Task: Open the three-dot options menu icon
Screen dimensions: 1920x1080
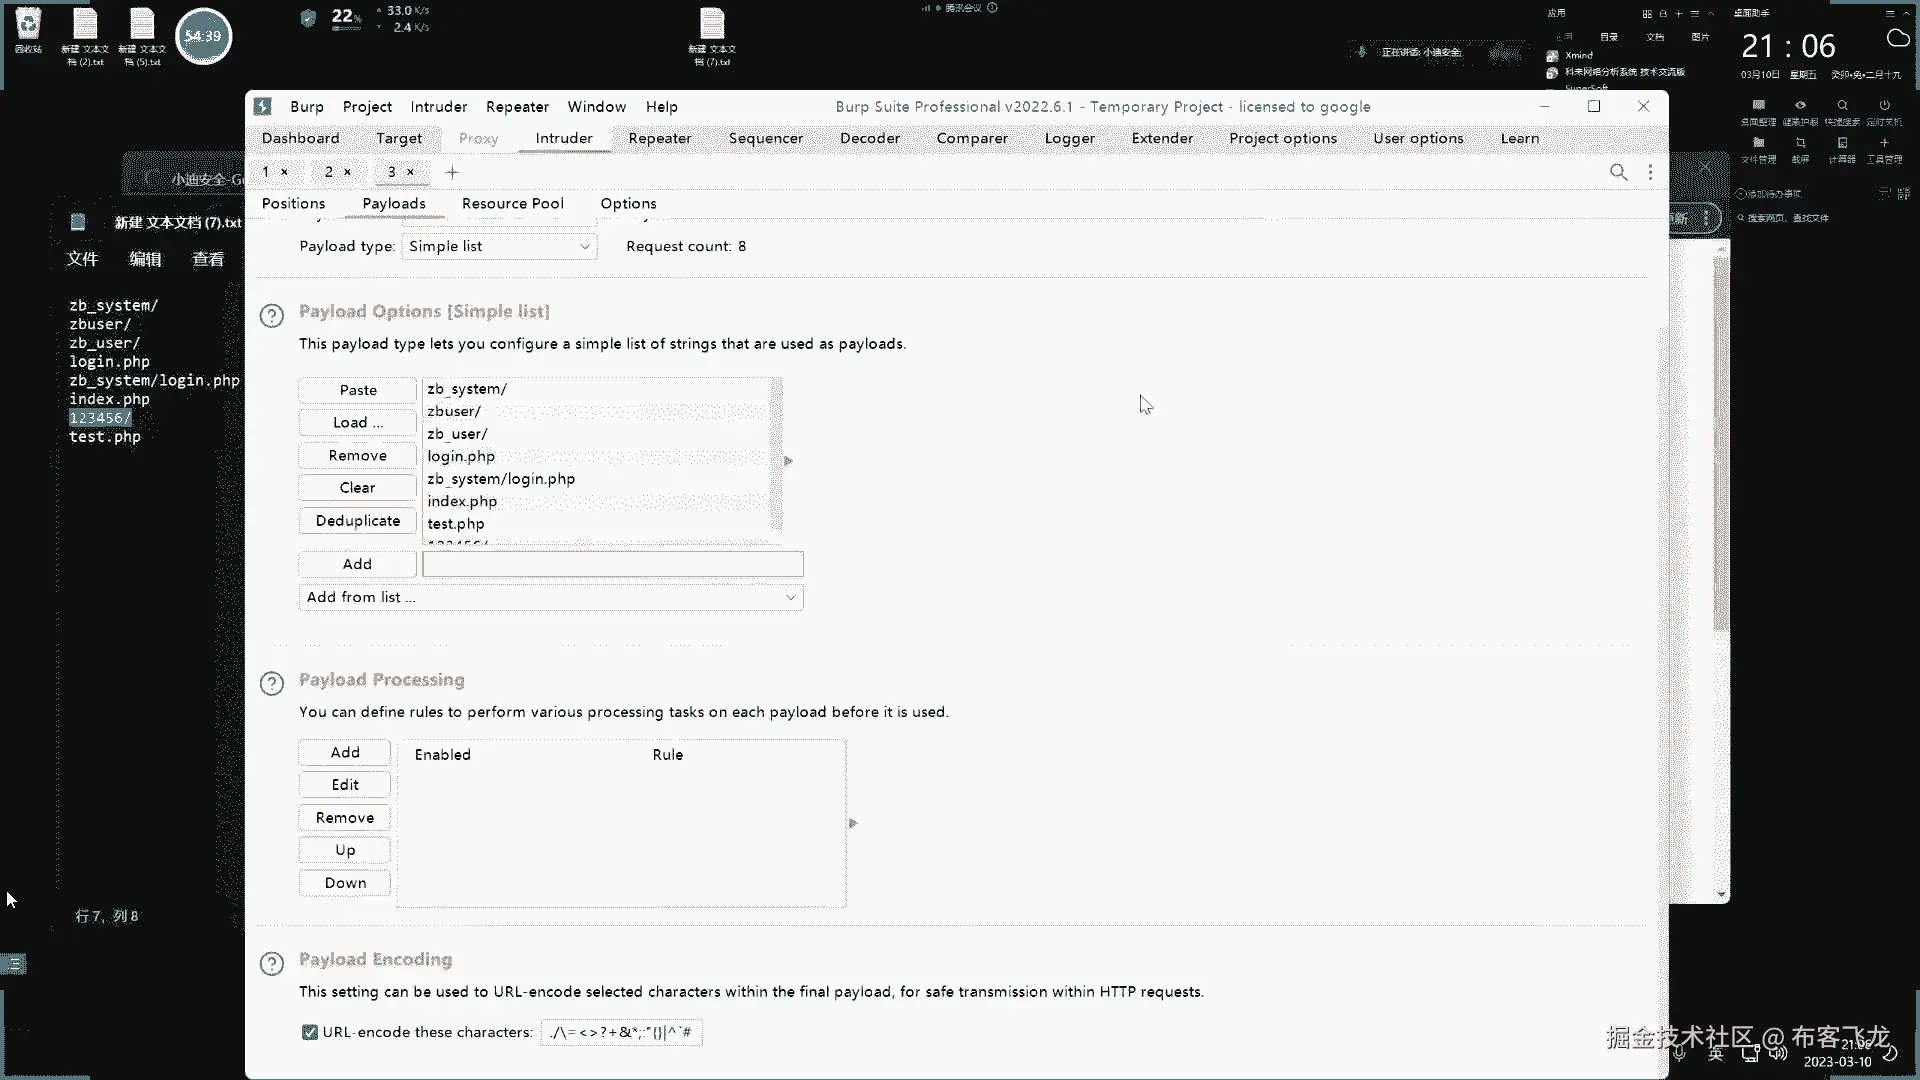Action: [x=1650, y=172]
